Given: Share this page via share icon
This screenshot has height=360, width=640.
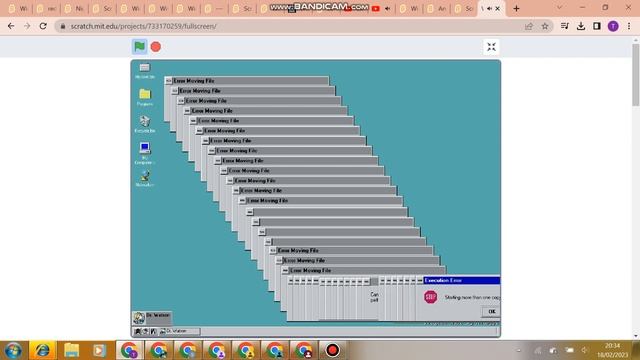Looking at the screenshot, I should (529, 26).
